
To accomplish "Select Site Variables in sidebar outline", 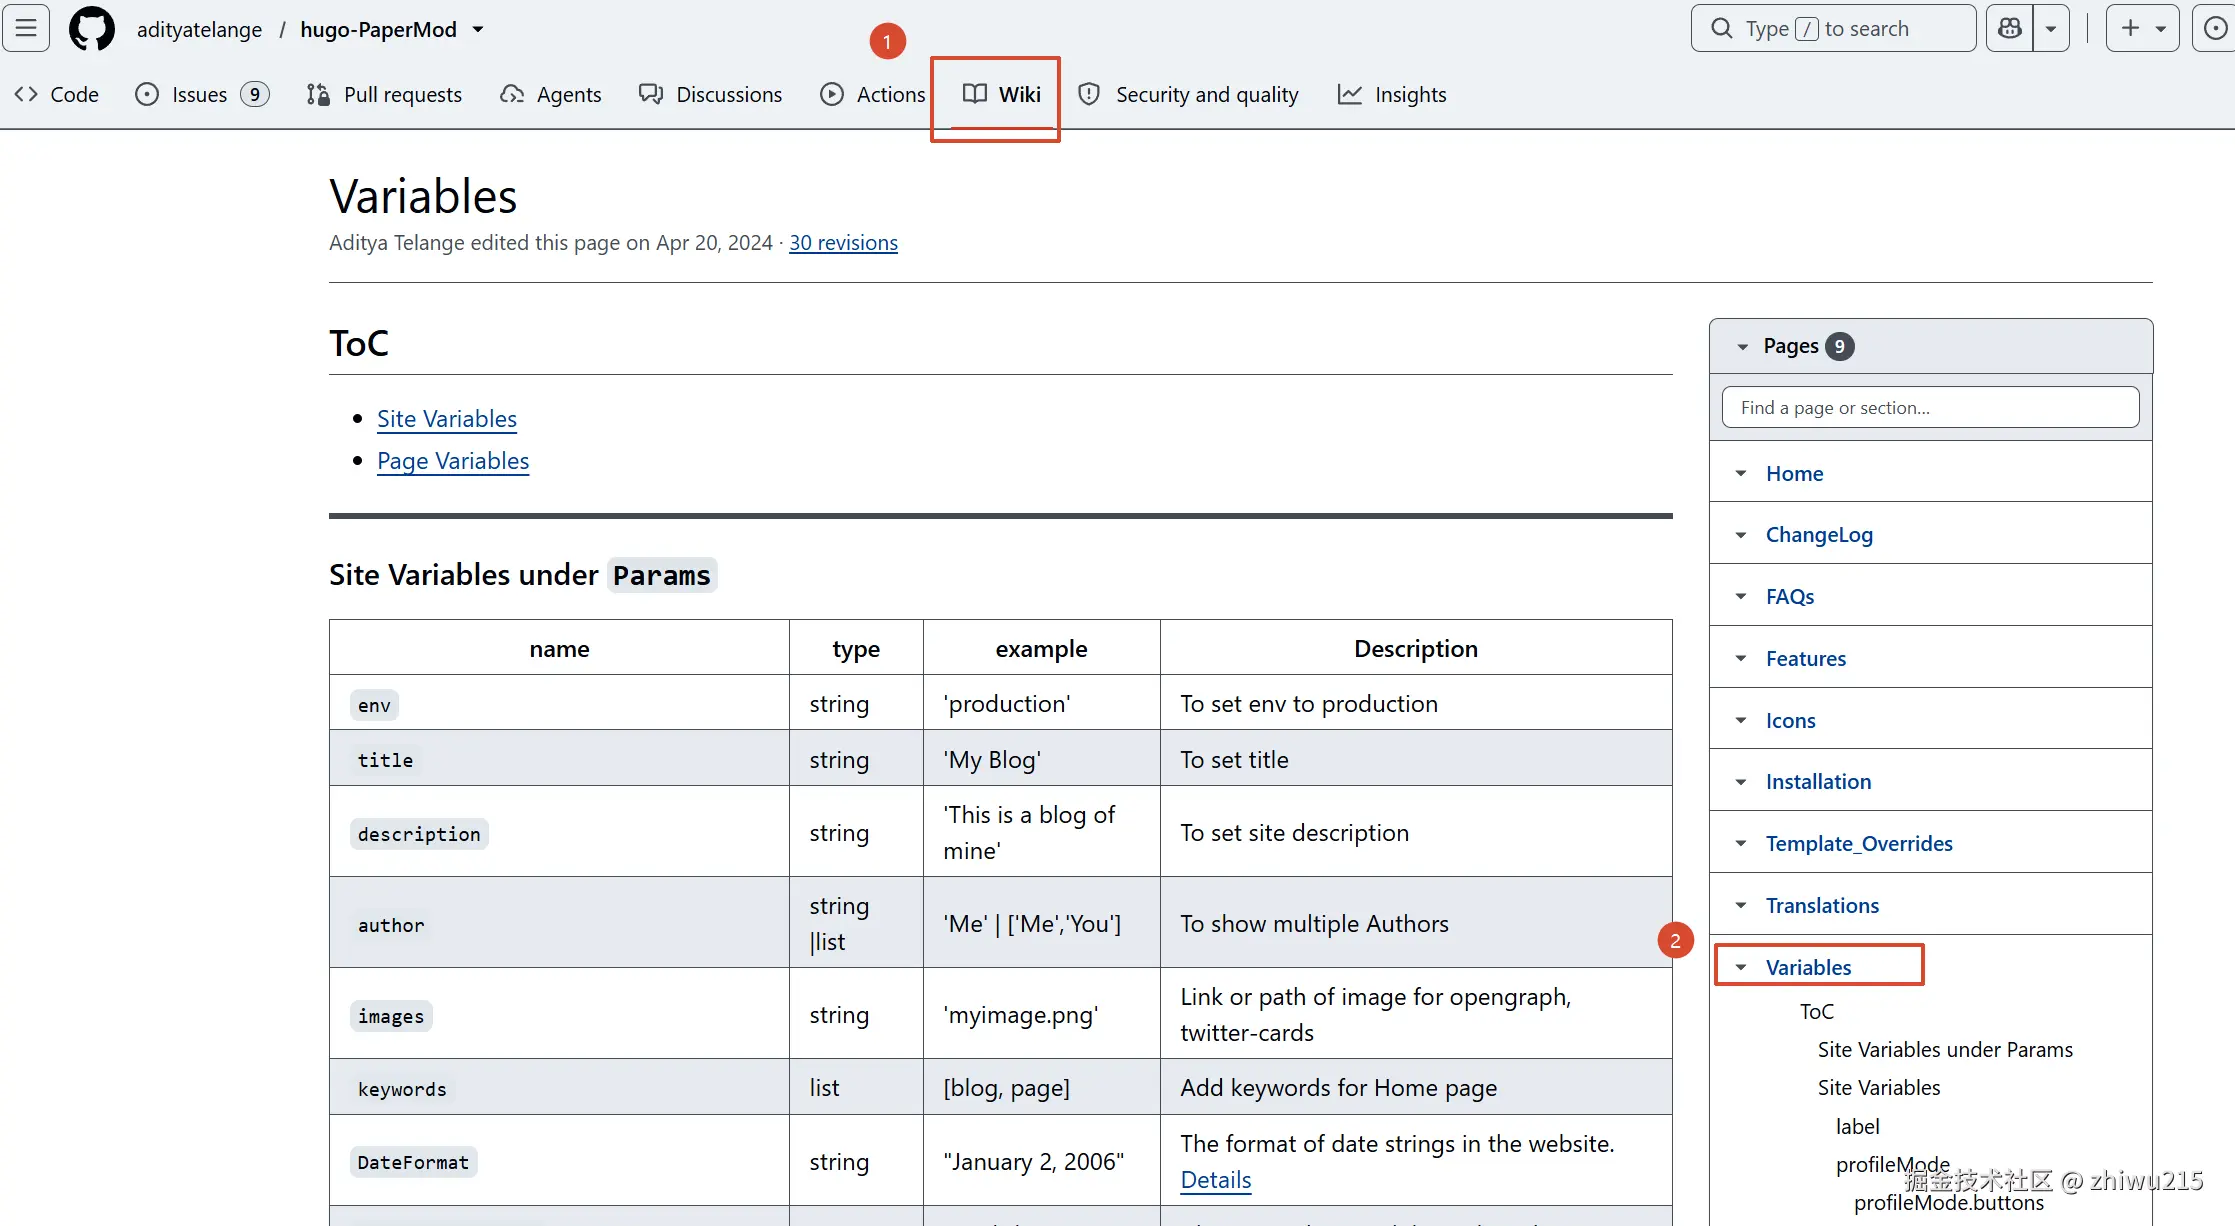I will coord(1879,1088).
